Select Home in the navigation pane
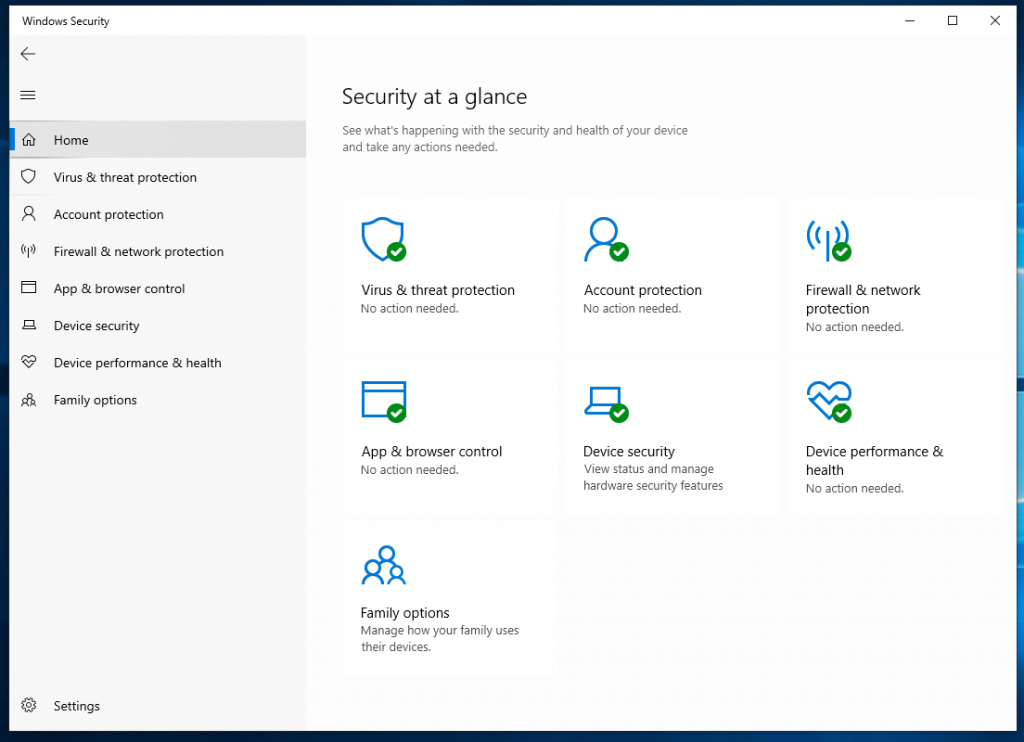This screenshot has width=1024, height=742. tap(158, 140)
